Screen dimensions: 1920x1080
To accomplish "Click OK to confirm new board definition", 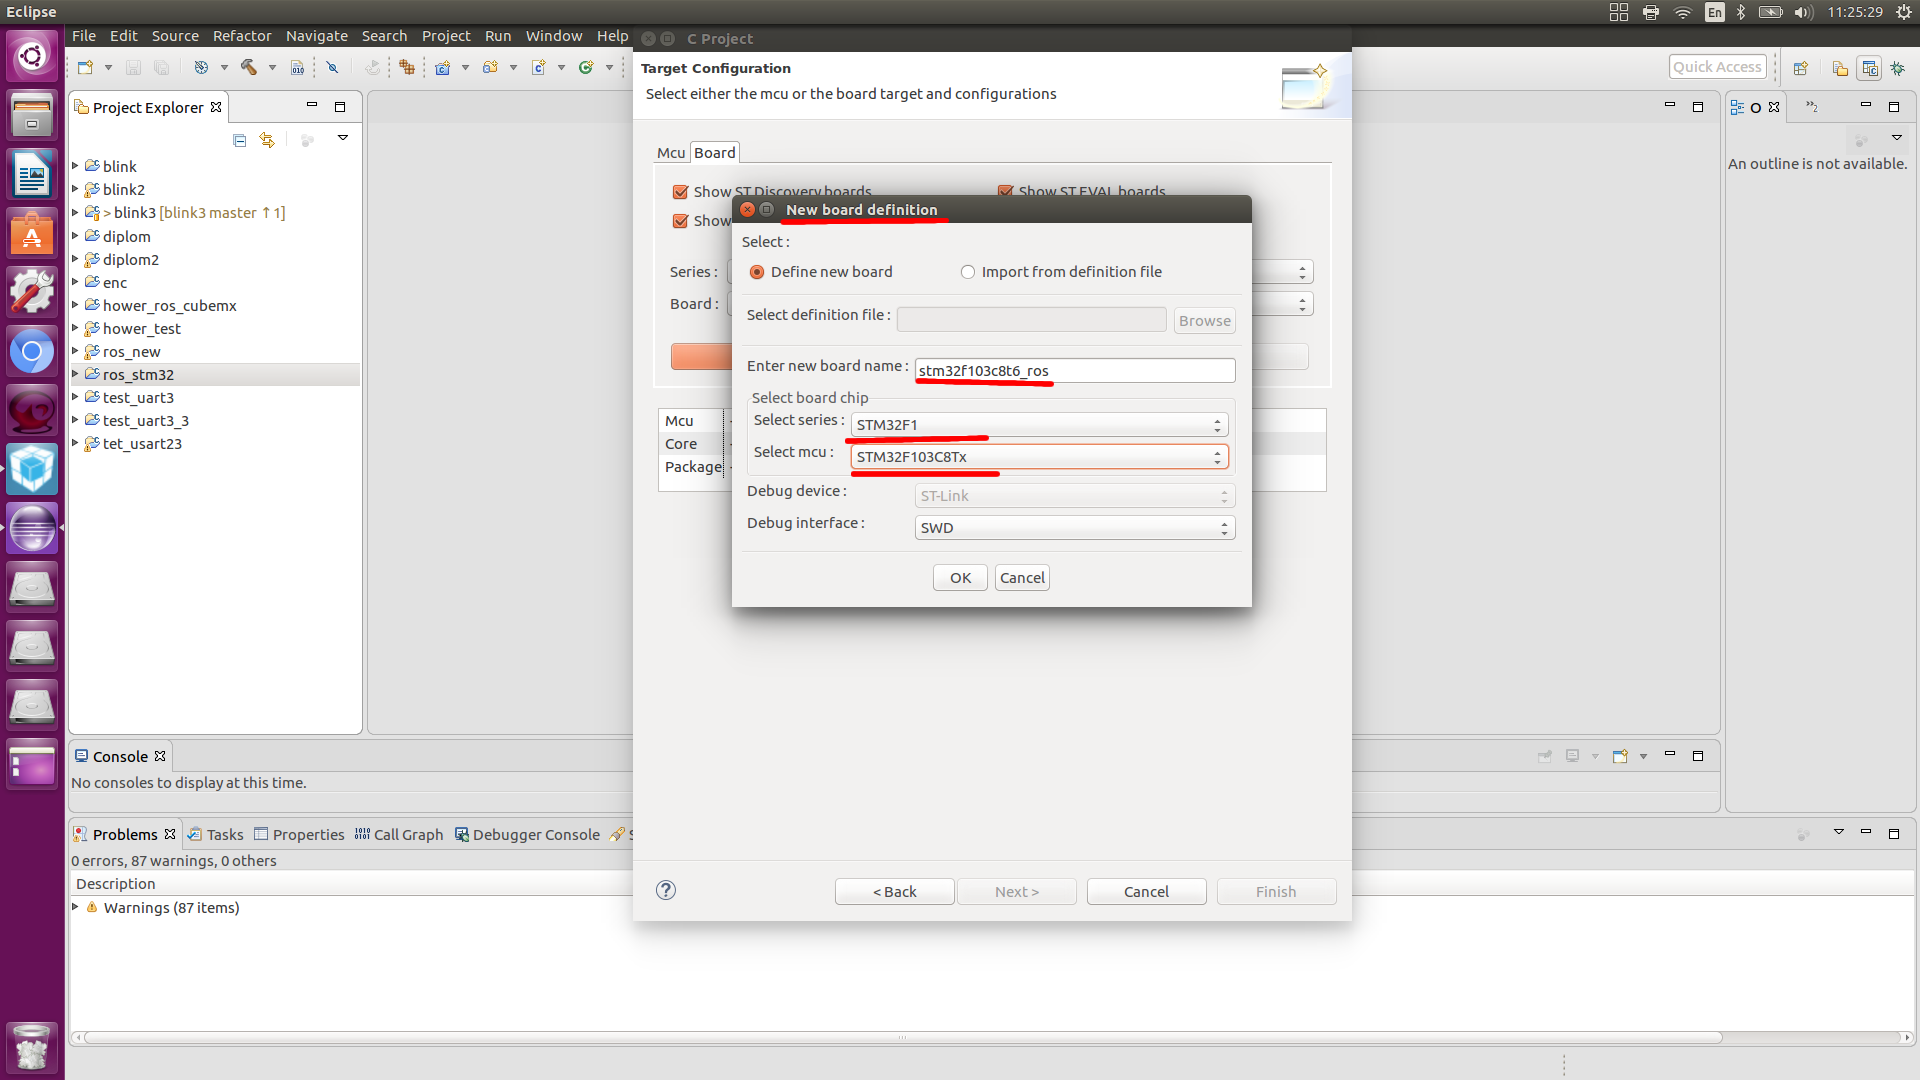I will pyautogui.click(x=960, y=578).
